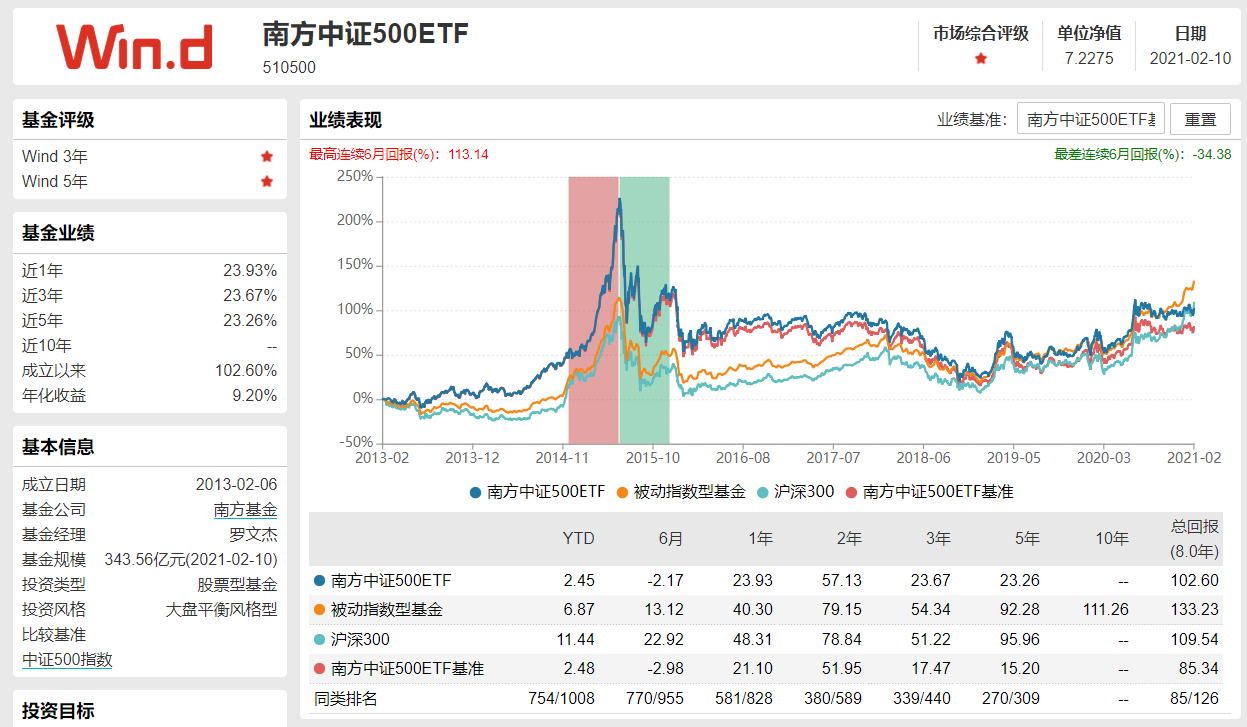Click the total return ranking 85/126
Screen dimensions: 1247x727
1194,698
